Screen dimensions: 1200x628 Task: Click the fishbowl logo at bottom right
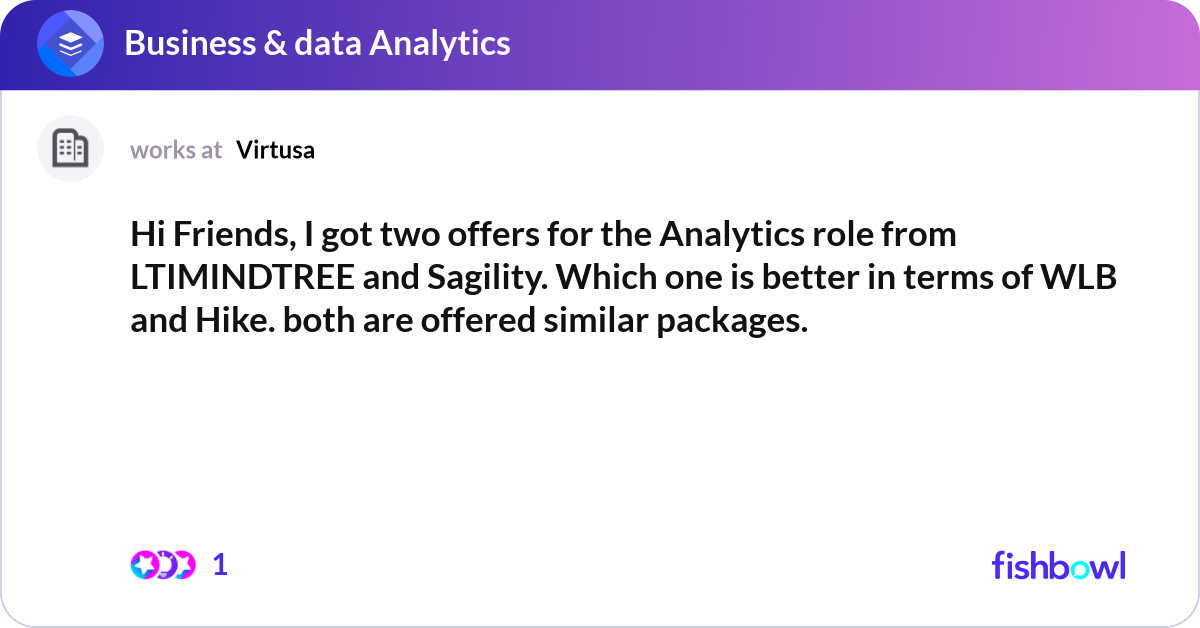click(1058, 566)
